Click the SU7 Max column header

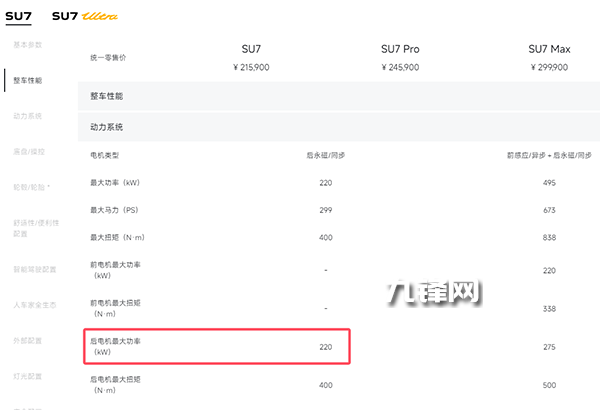pos(549,49)
